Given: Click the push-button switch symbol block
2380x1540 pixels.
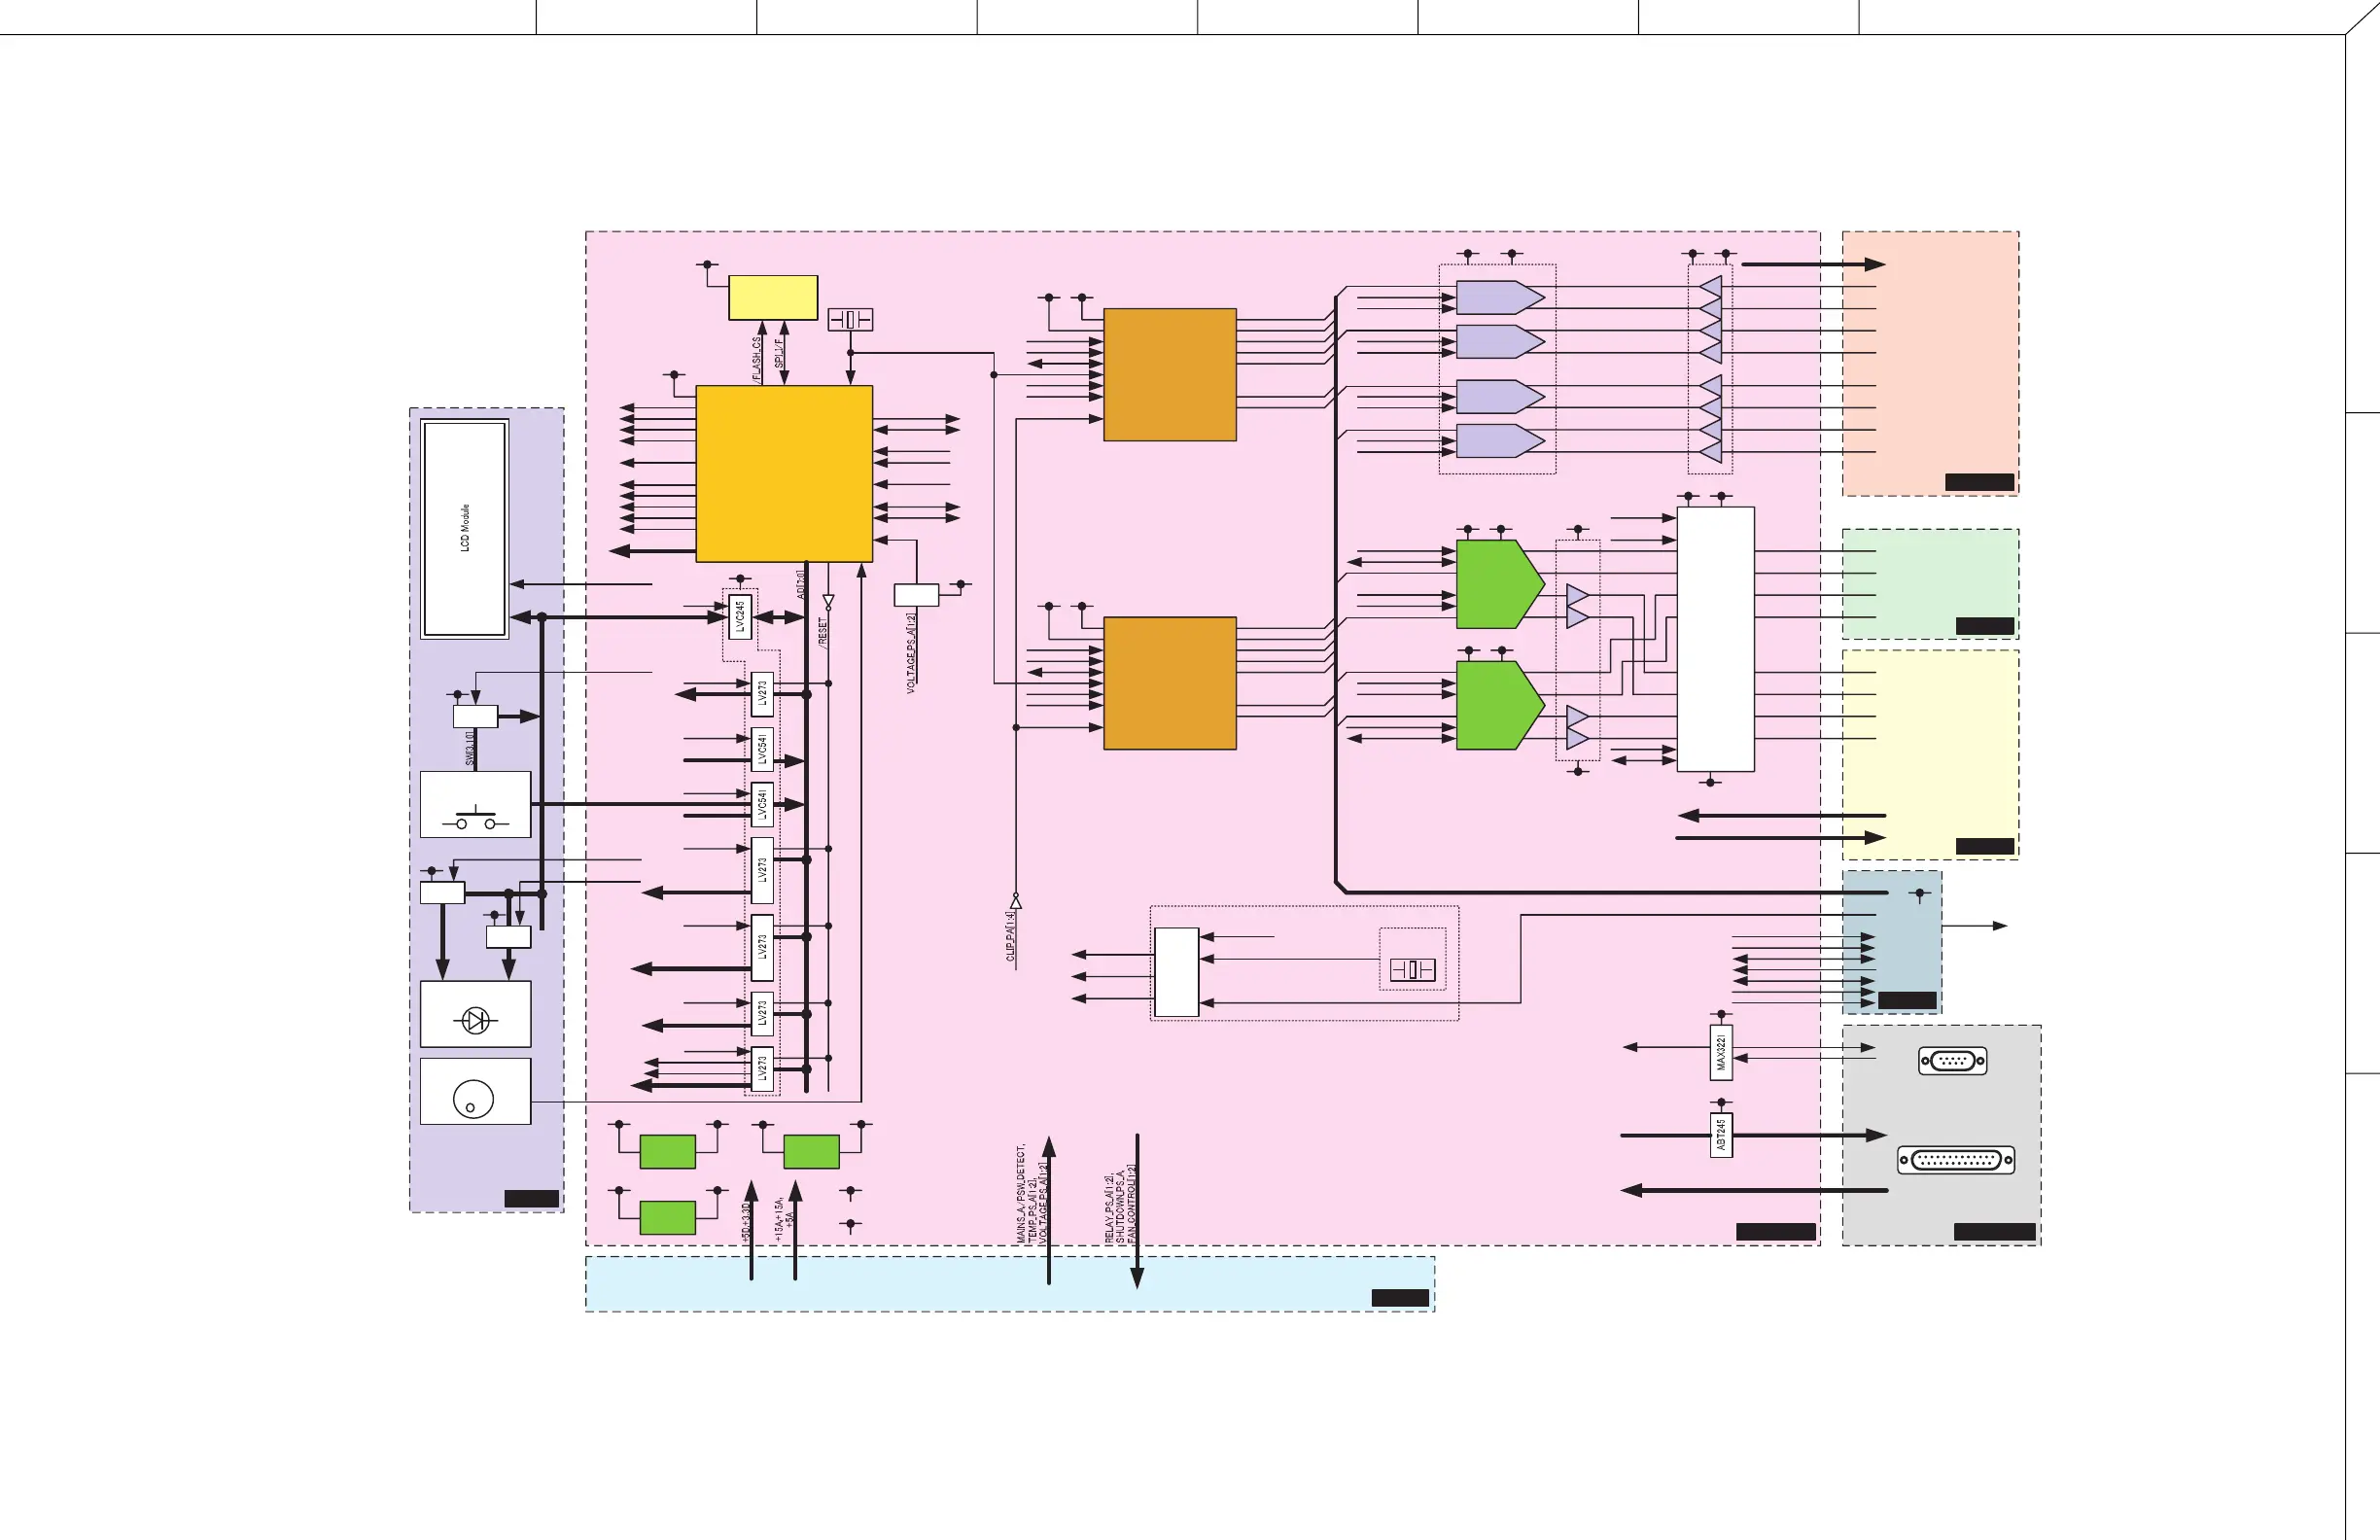Looking at the screenshot, I should tap(475, 804).
